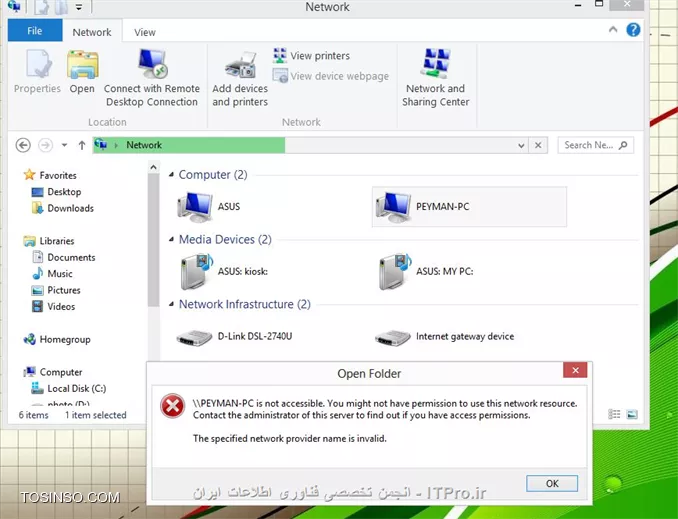Open Music library
Image resolution: width=678 pixels, height=519 pixels.
pos(53,274)
